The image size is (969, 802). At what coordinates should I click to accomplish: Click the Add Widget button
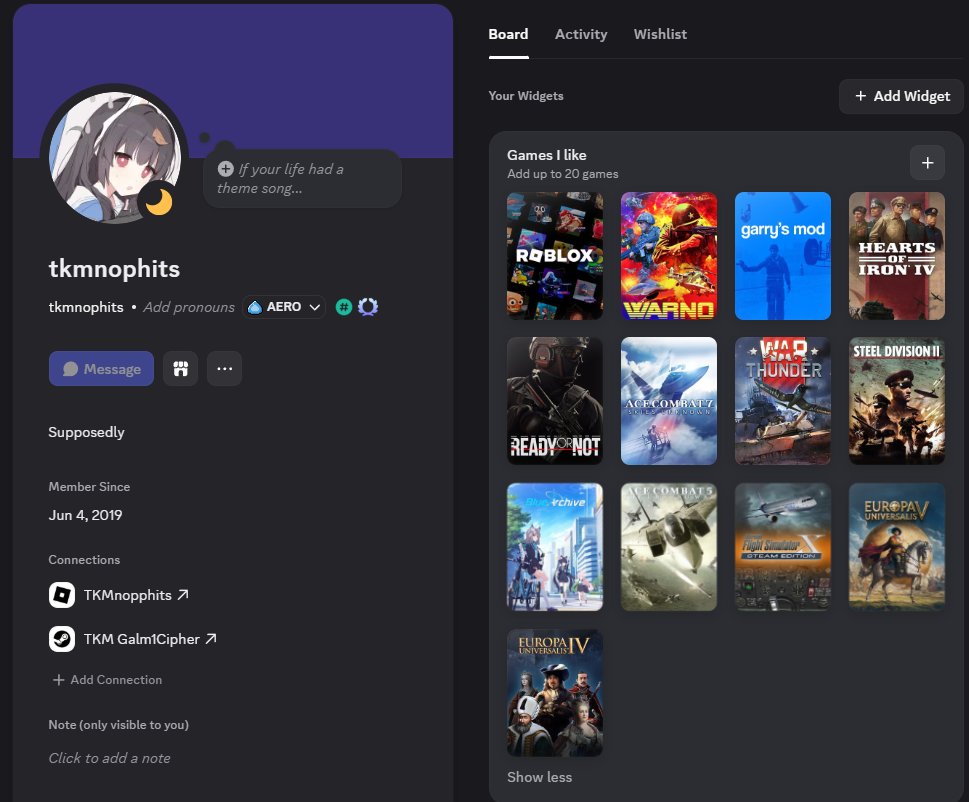coord(901,96)
